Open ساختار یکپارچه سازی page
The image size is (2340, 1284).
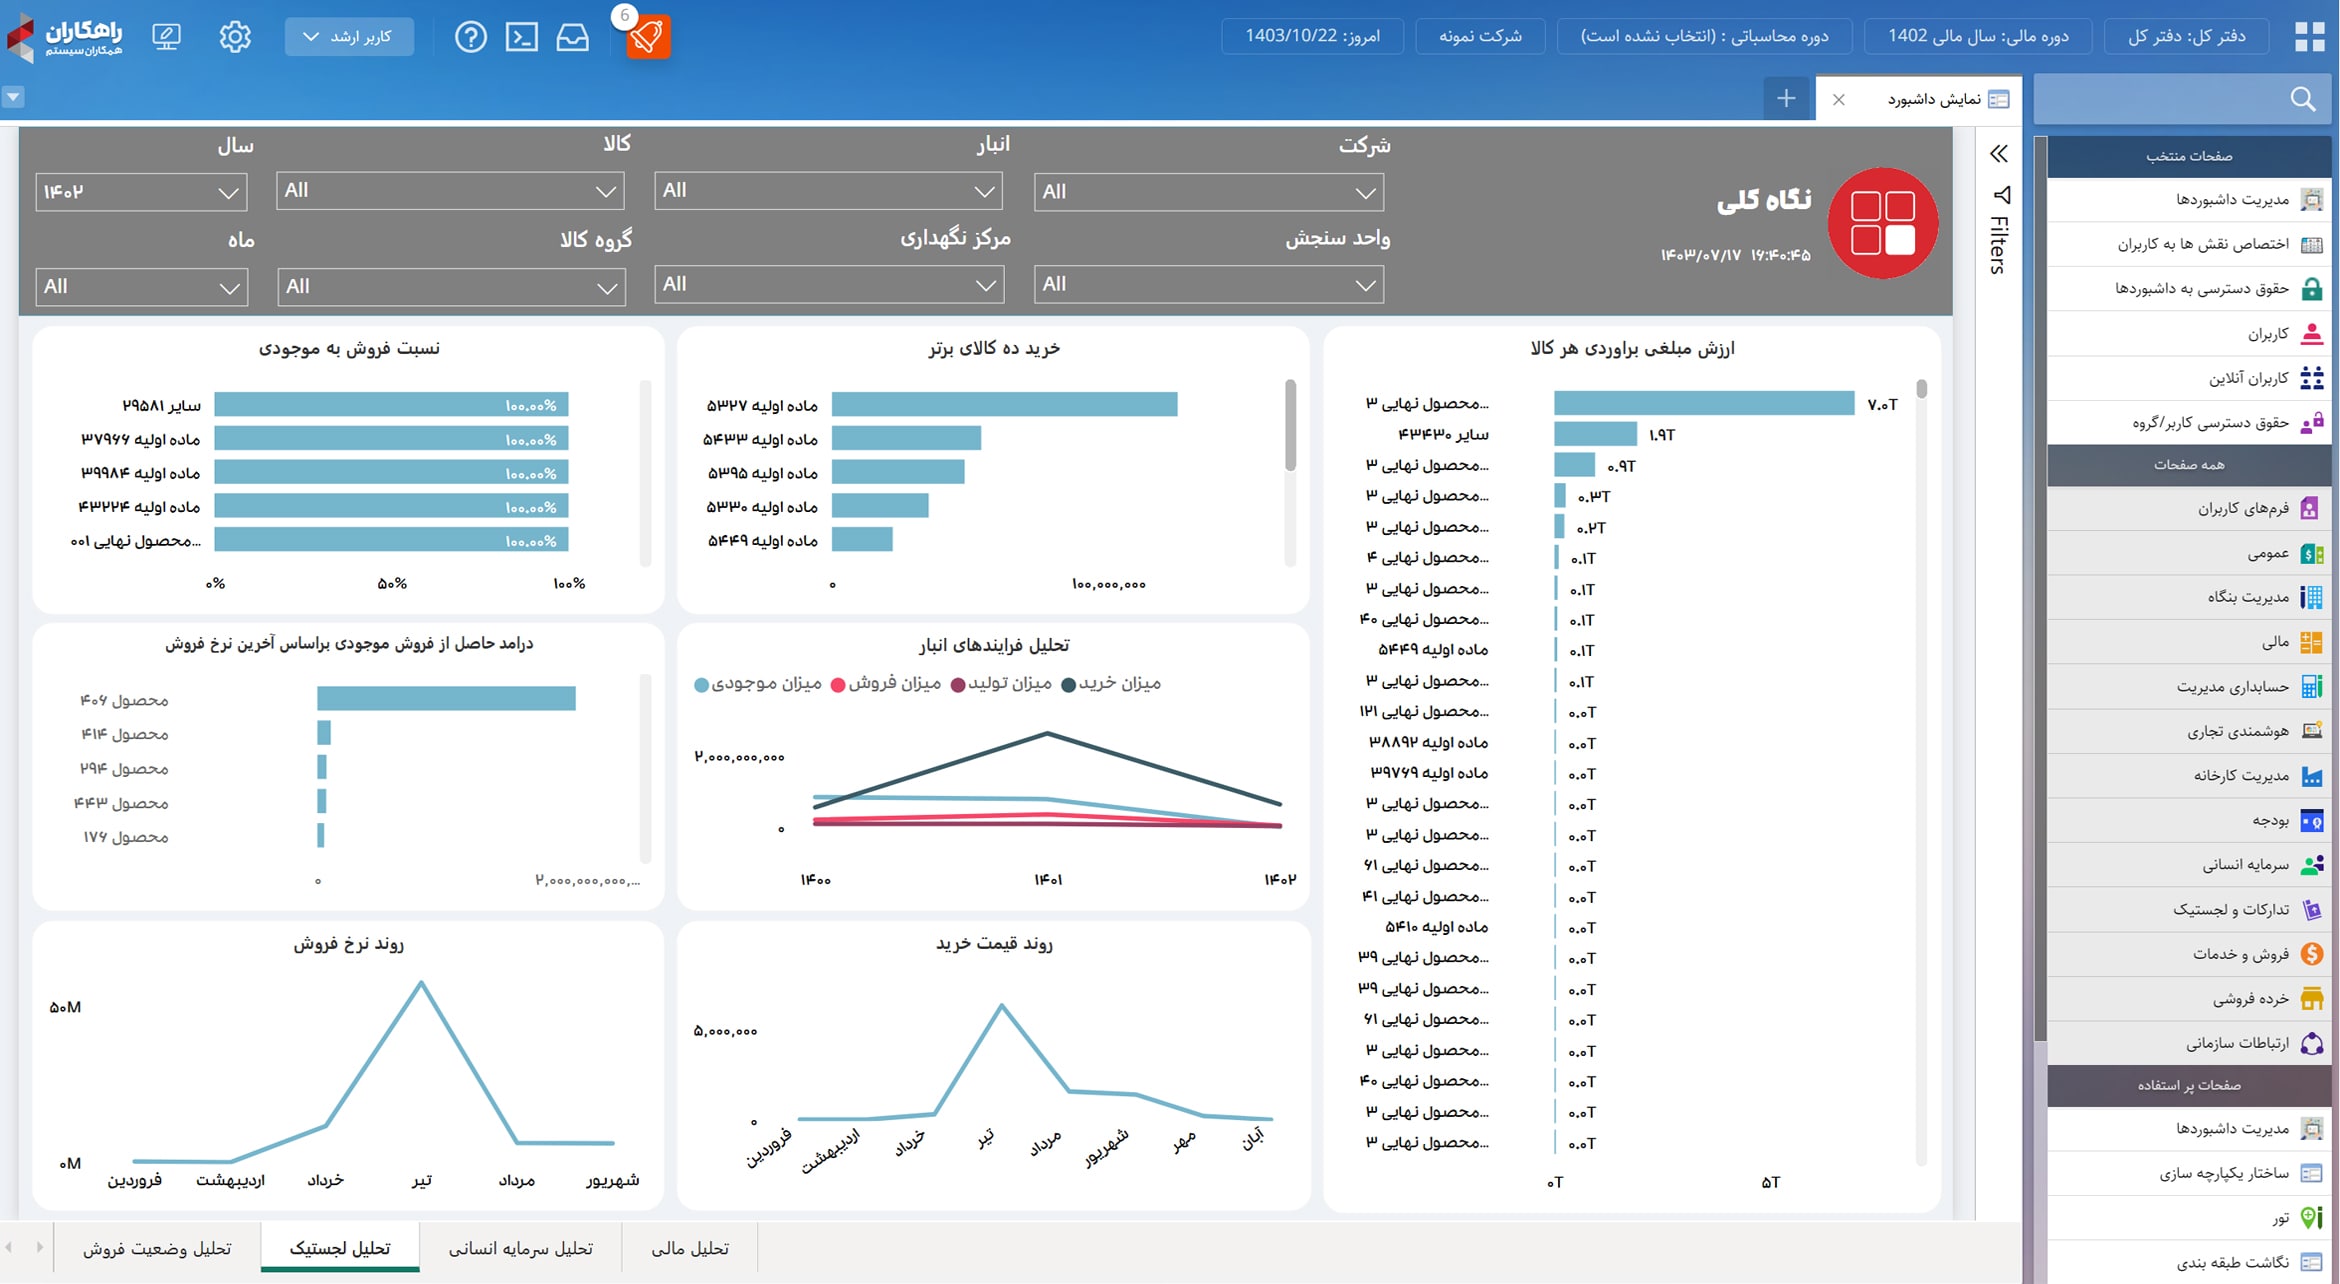2188,1173
